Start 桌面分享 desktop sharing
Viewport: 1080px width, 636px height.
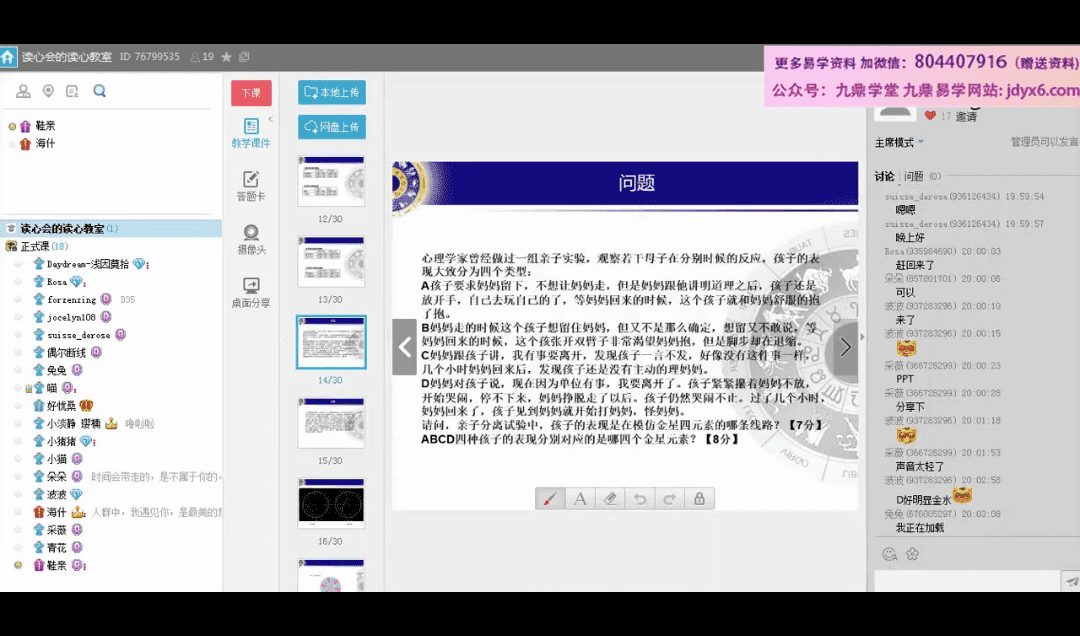click(x=251, y=292)
